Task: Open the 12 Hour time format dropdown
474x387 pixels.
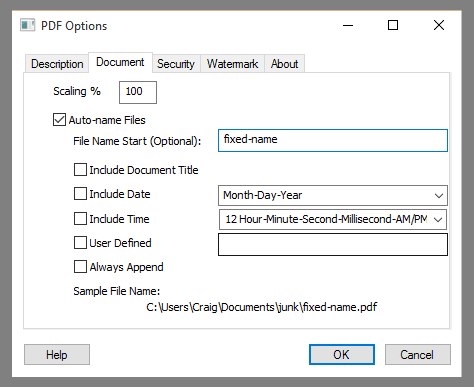Action: point(333,219)
